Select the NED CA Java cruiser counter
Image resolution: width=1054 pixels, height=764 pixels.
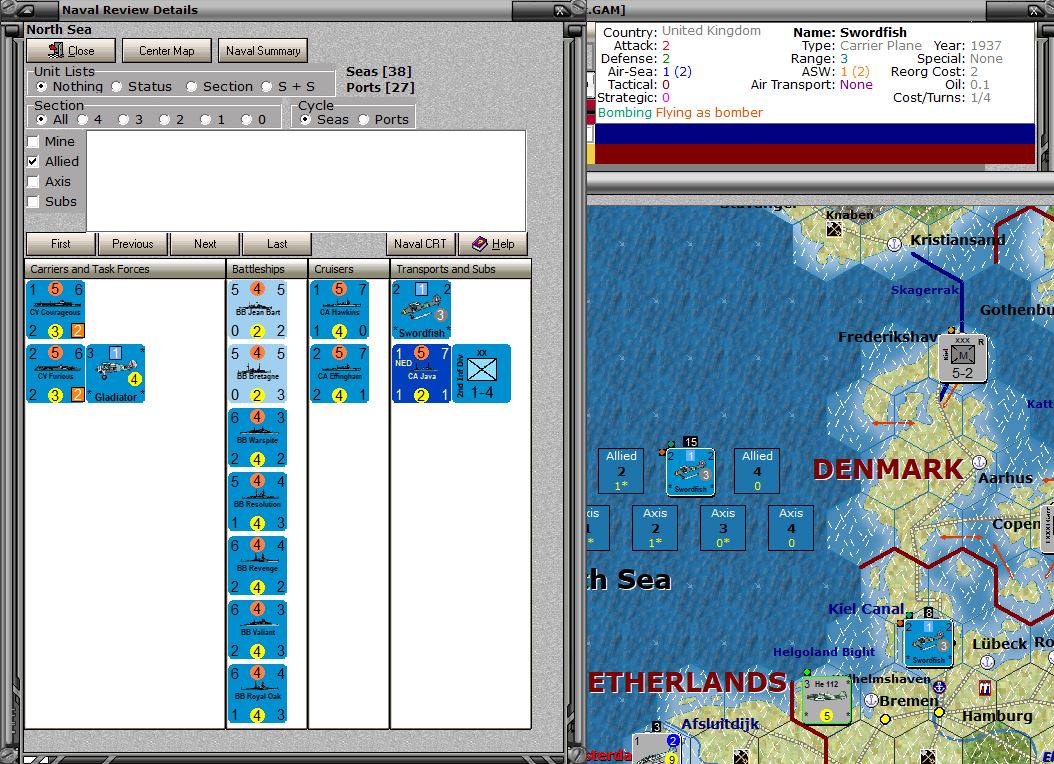pyautogui.click(x=421, y=374)
